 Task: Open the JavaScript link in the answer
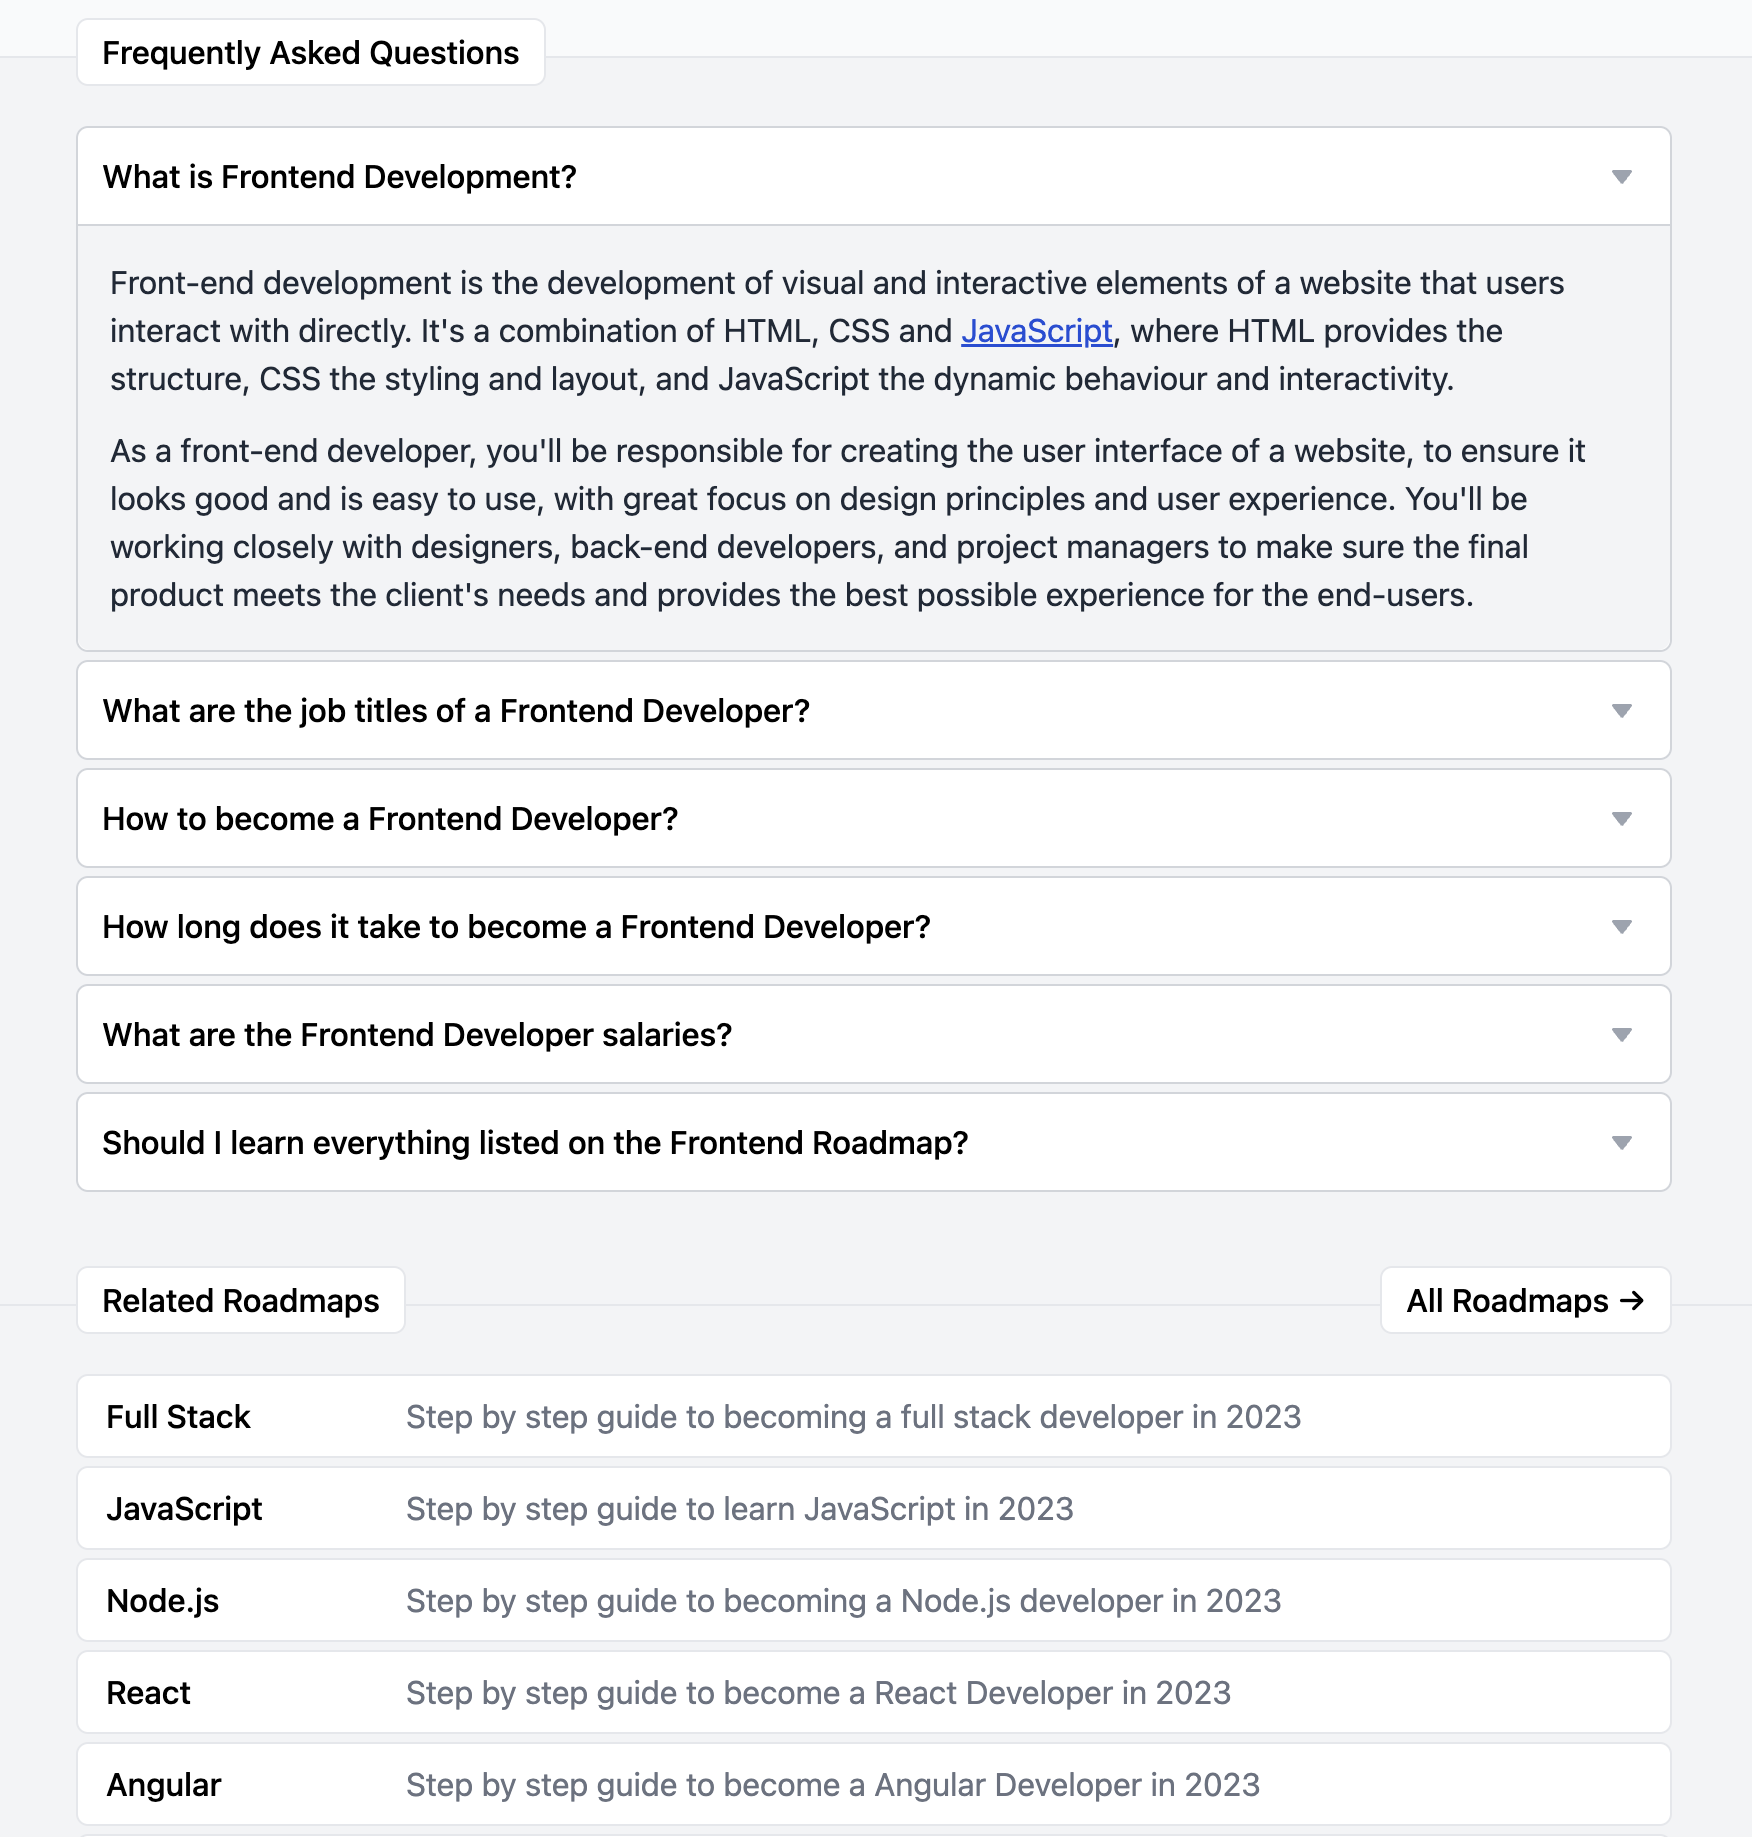(1036, 331)
